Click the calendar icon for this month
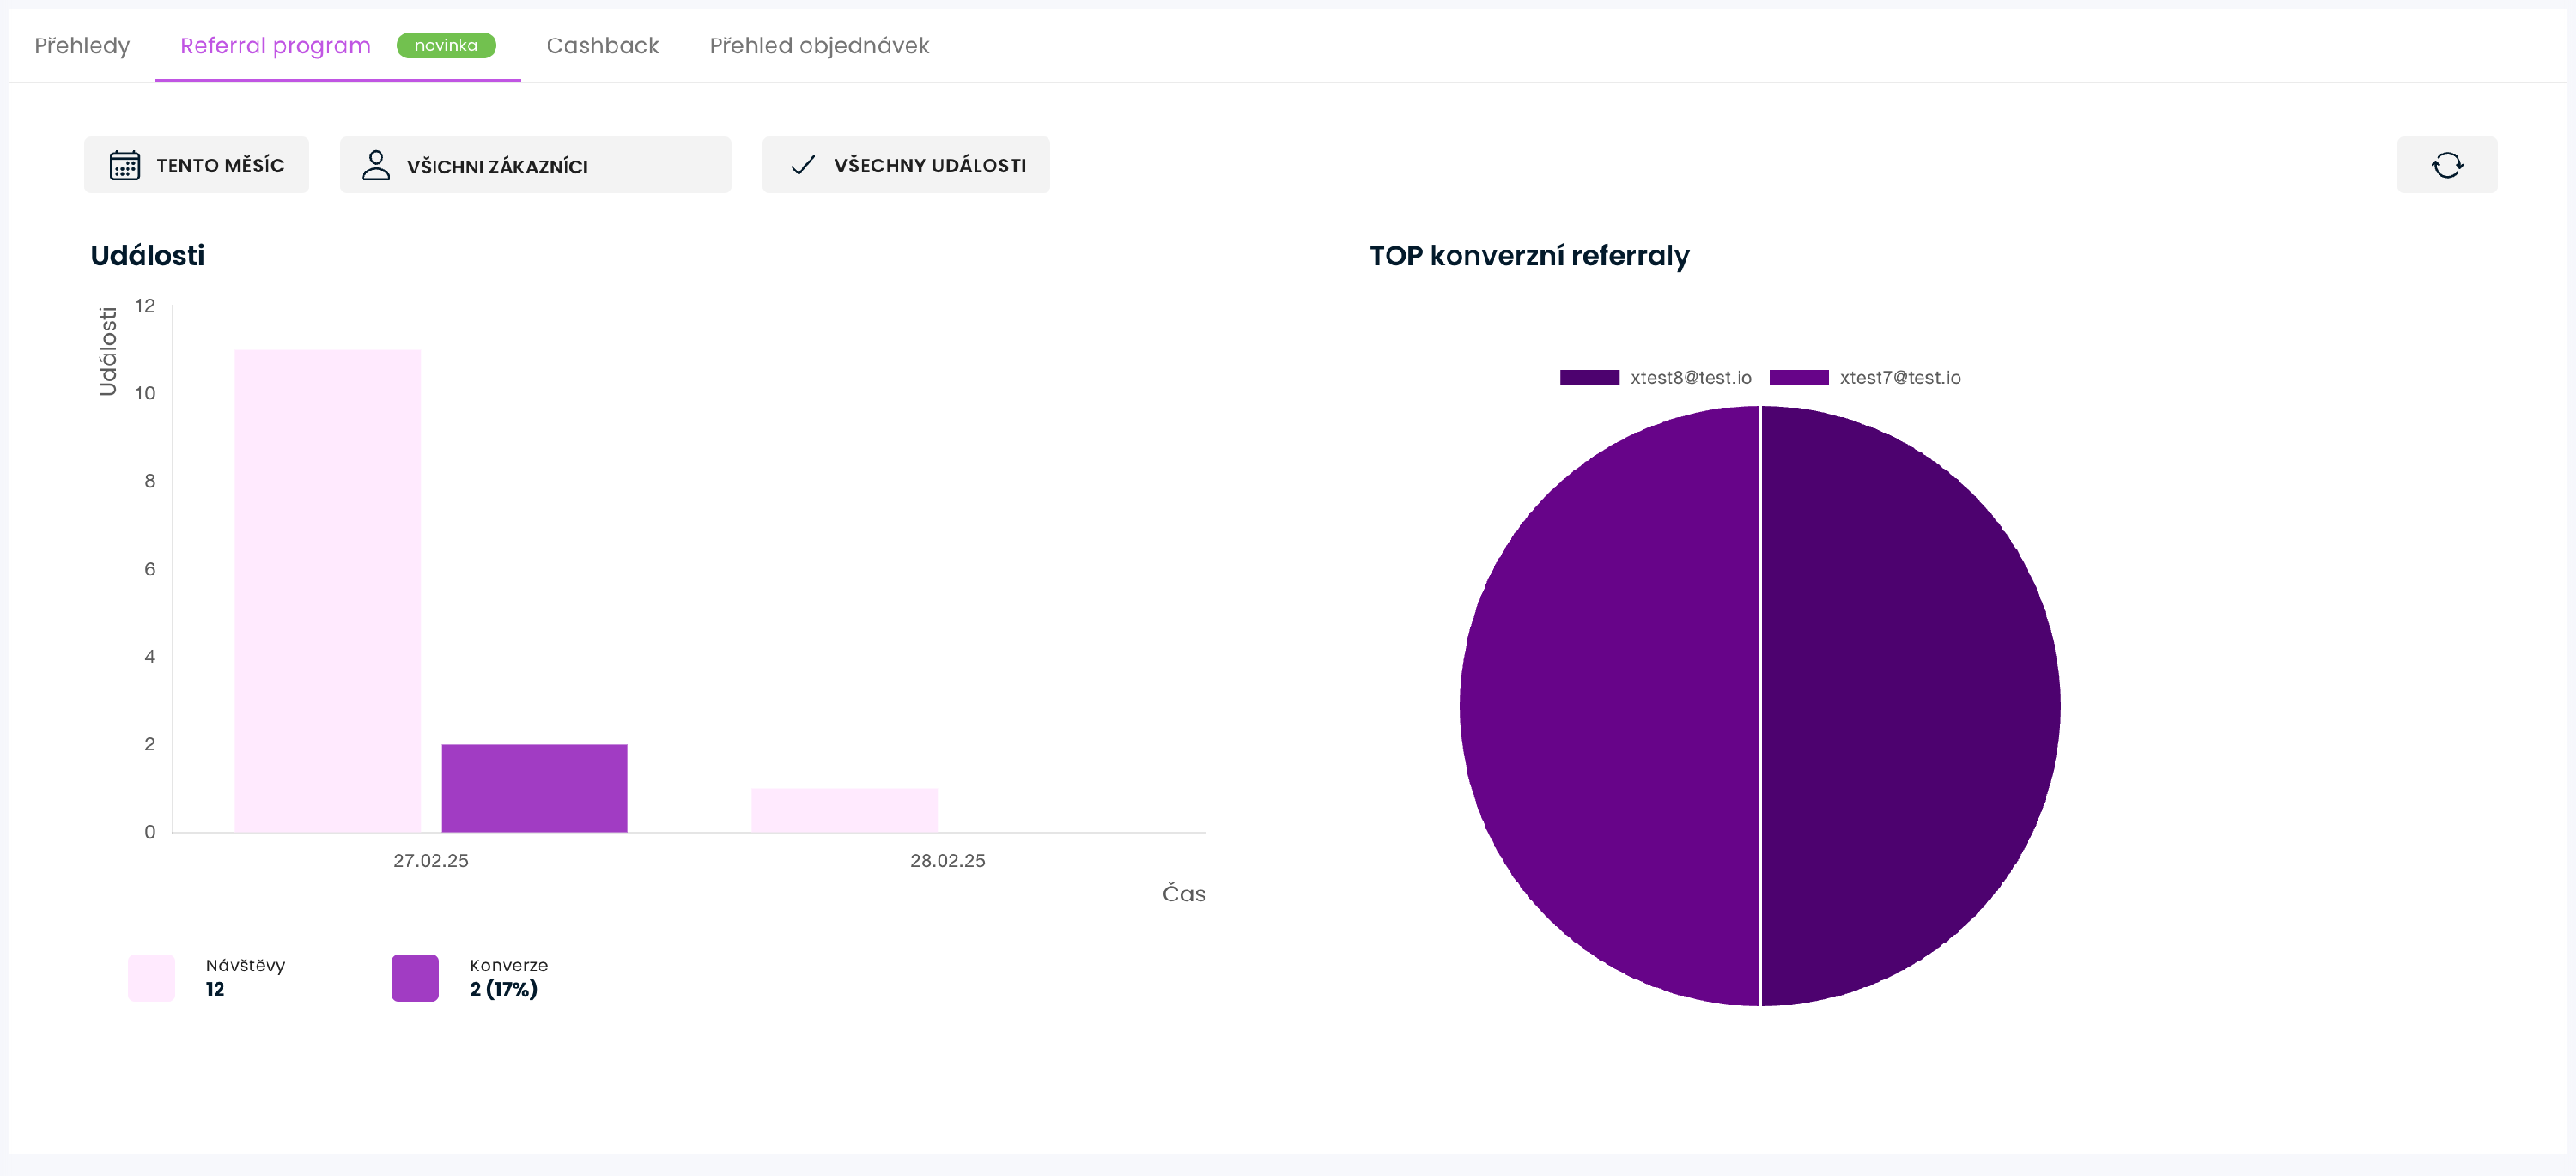Screen dimensions: 2576x1176 coord(125,165)
